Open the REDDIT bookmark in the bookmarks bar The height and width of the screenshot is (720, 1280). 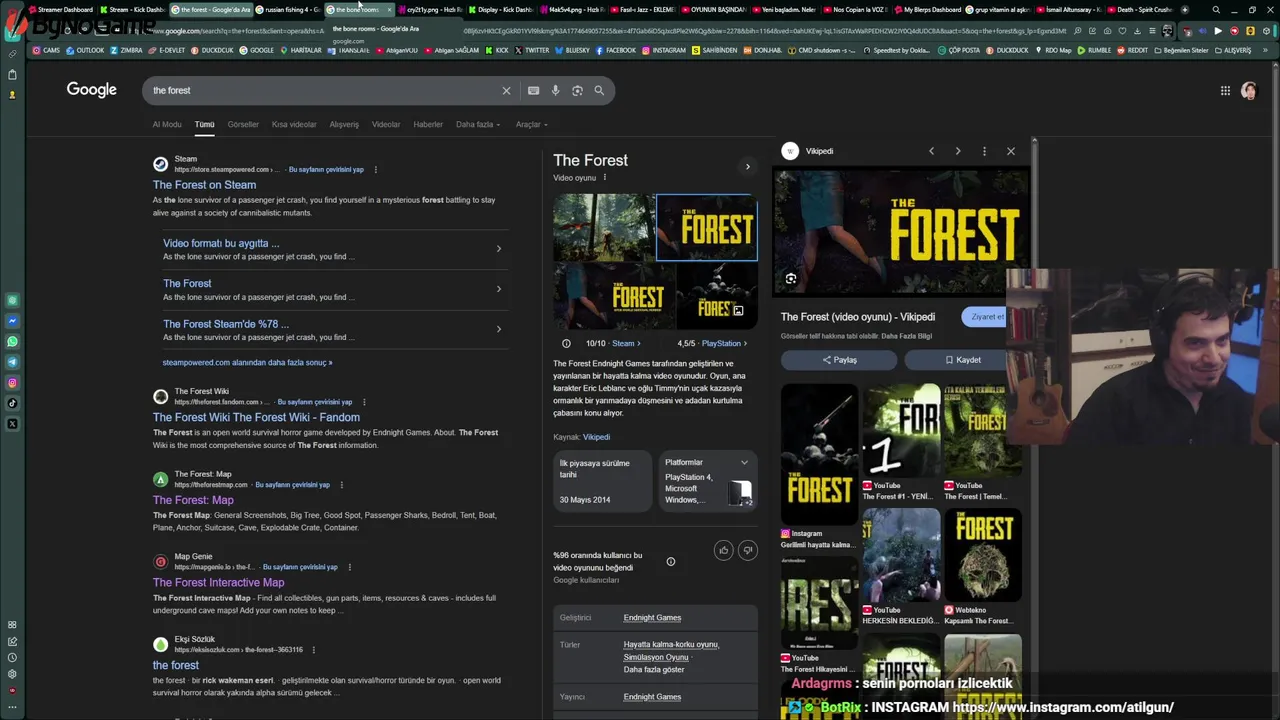click(x=1134, y=51)
